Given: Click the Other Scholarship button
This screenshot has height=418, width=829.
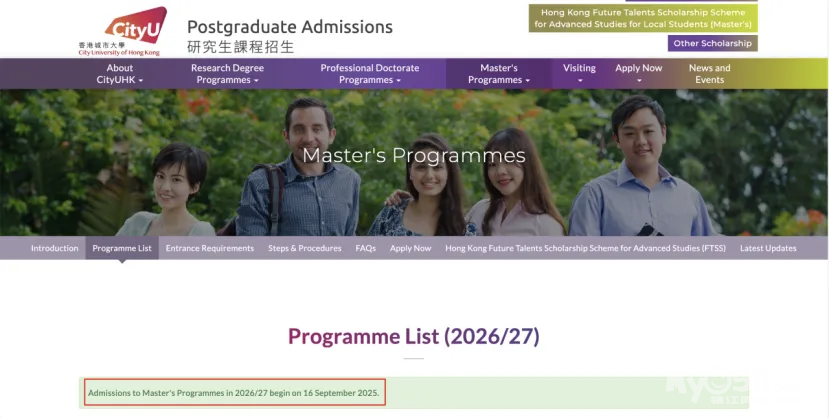Looking at the screenshot, I should pos(712,44).
